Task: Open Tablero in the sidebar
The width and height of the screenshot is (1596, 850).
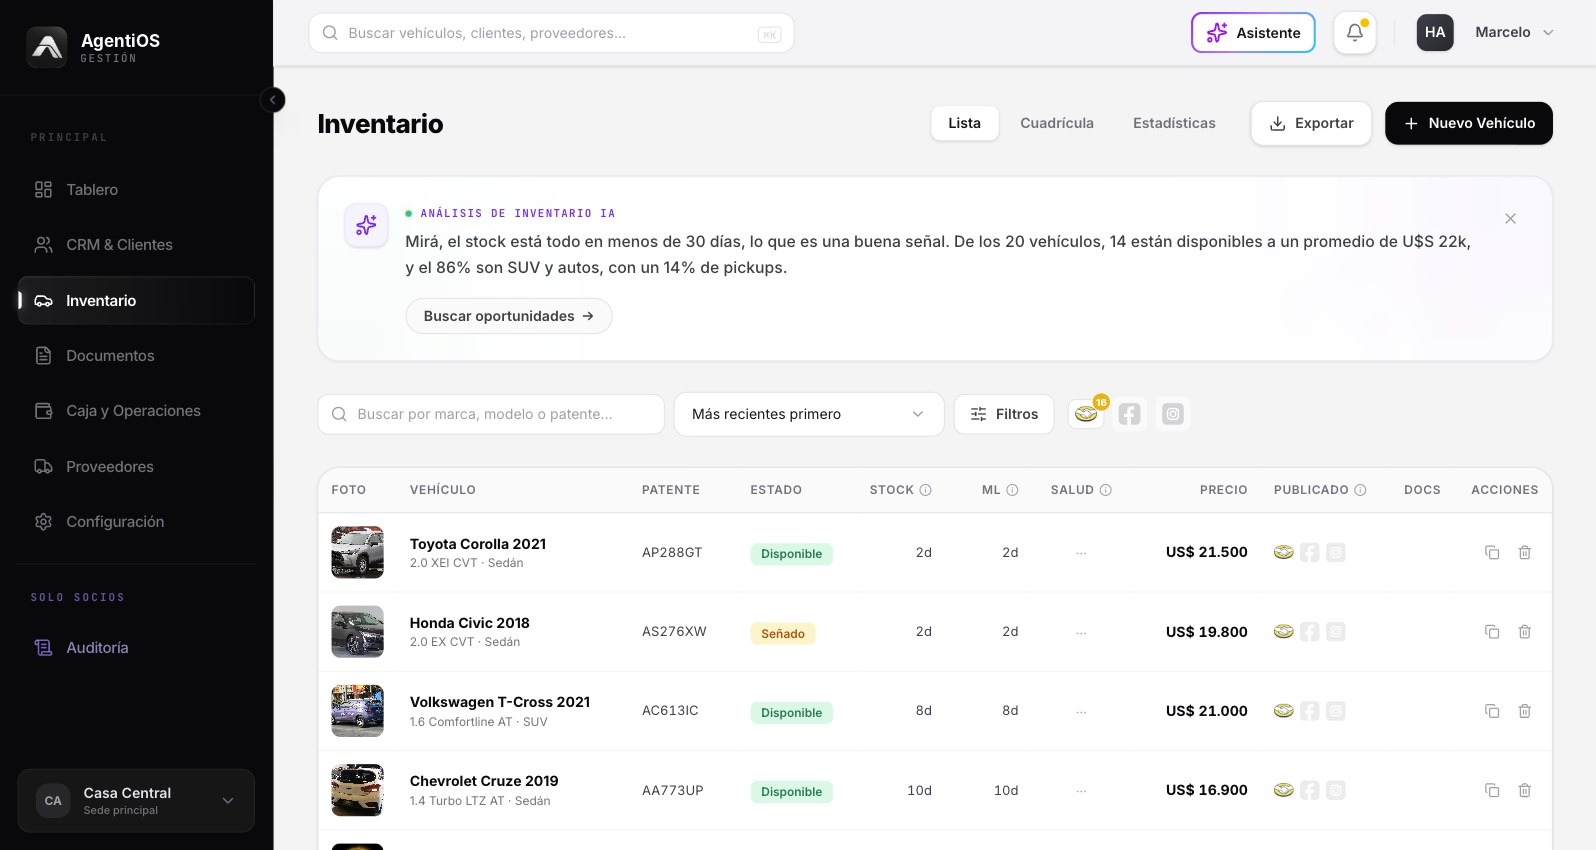Action: coord(136,190)
